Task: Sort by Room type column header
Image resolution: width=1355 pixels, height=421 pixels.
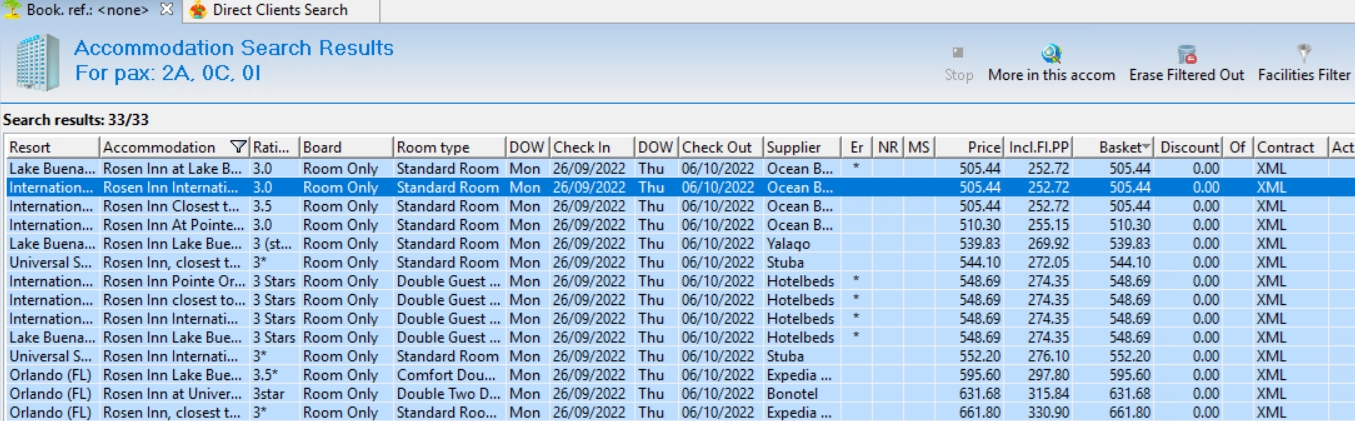Action: pos(449,147)
